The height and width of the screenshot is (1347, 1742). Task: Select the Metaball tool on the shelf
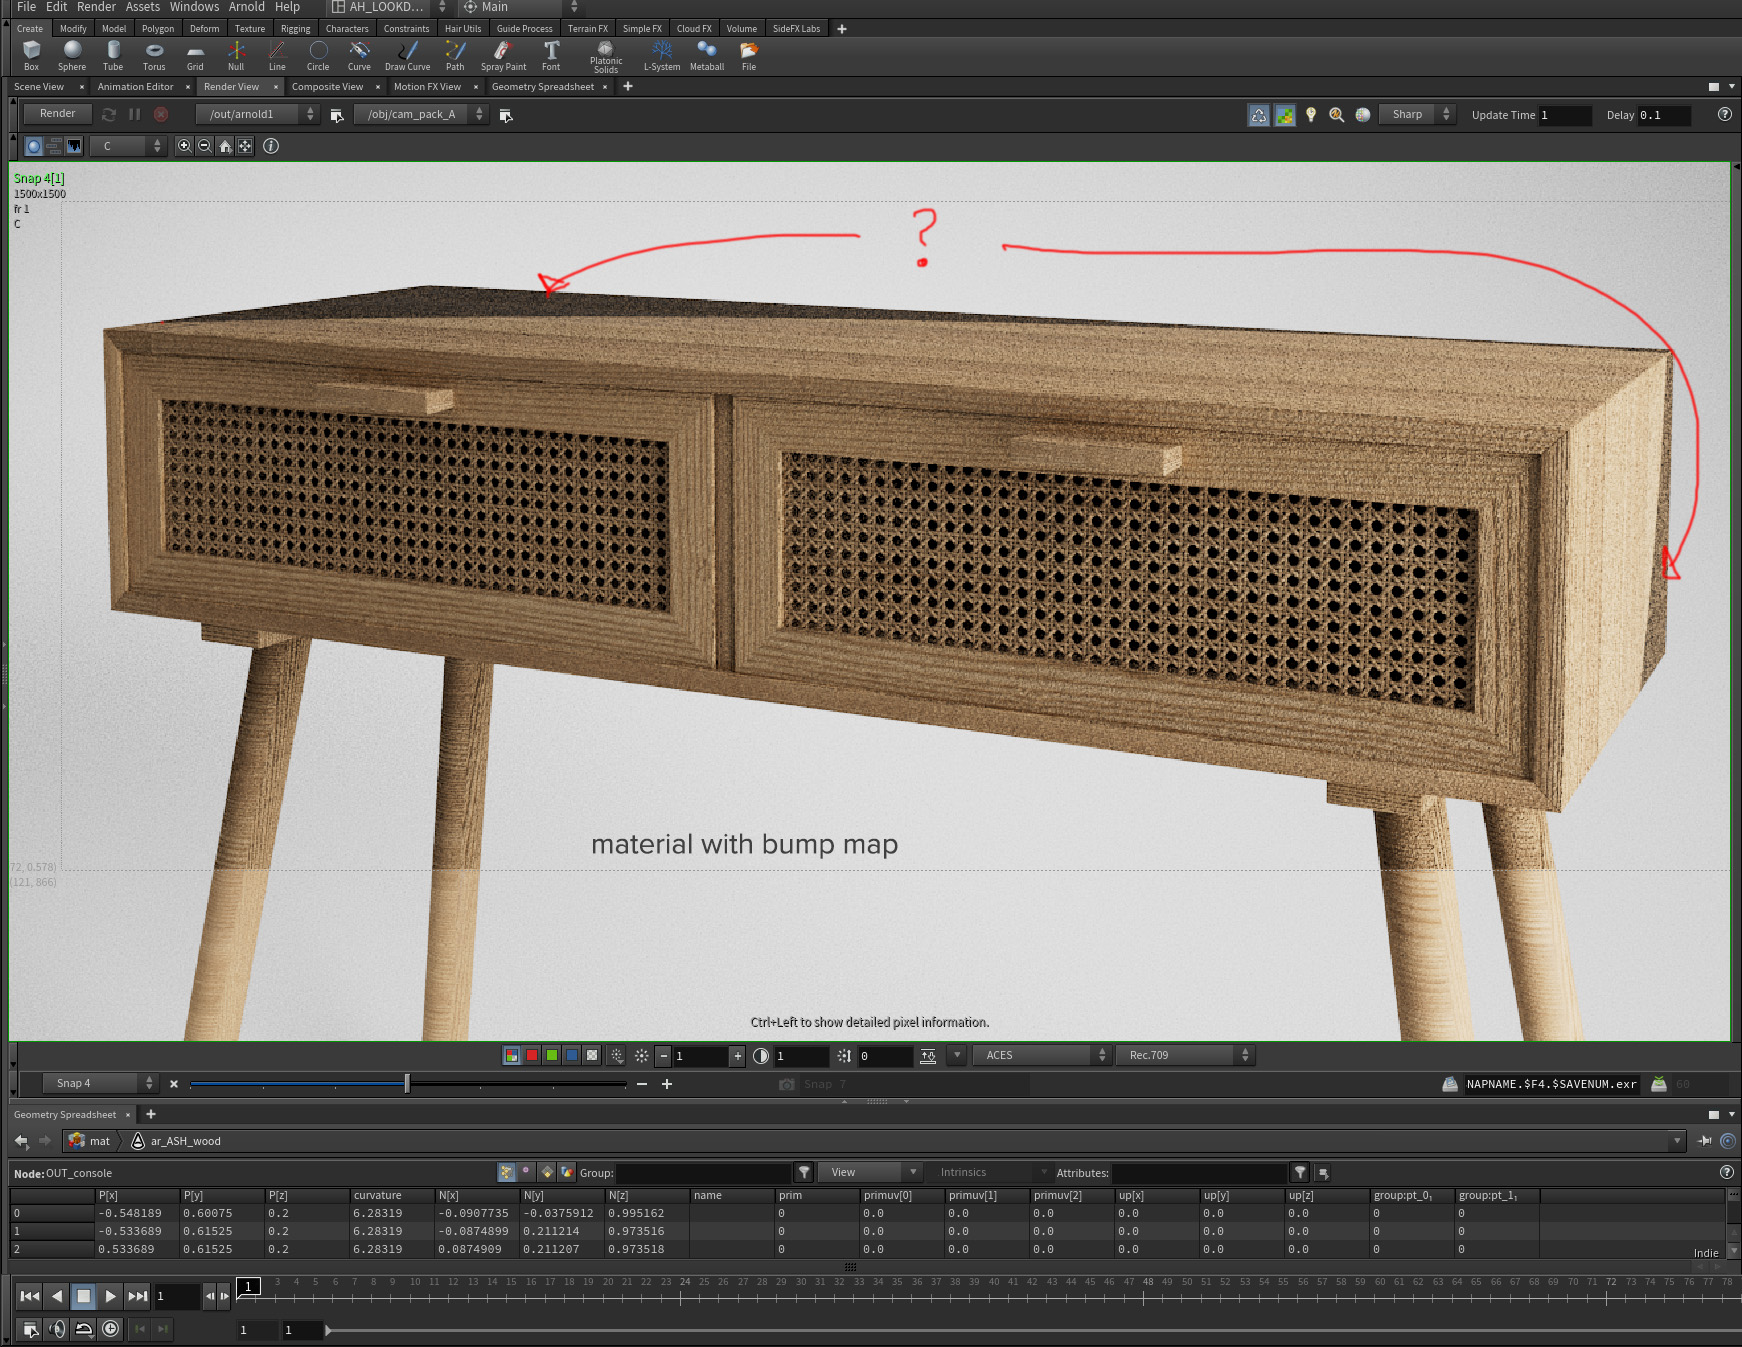click(x=706, y=55)
